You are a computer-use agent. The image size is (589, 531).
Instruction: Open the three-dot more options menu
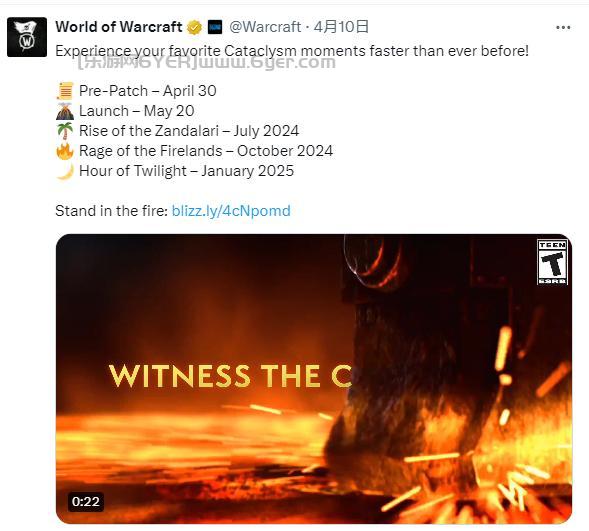coord(563,27)
